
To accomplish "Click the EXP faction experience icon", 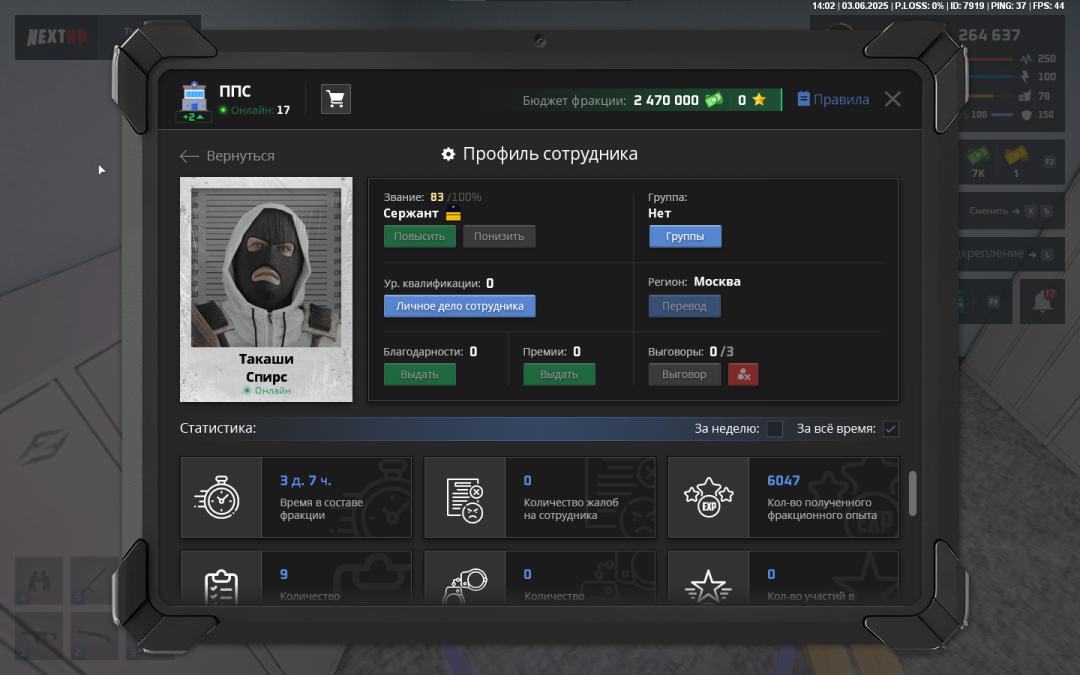I will coord(708,498).
